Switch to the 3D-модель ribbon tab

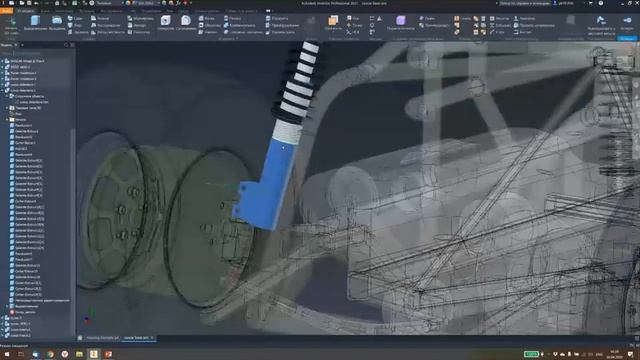[25, 11]
